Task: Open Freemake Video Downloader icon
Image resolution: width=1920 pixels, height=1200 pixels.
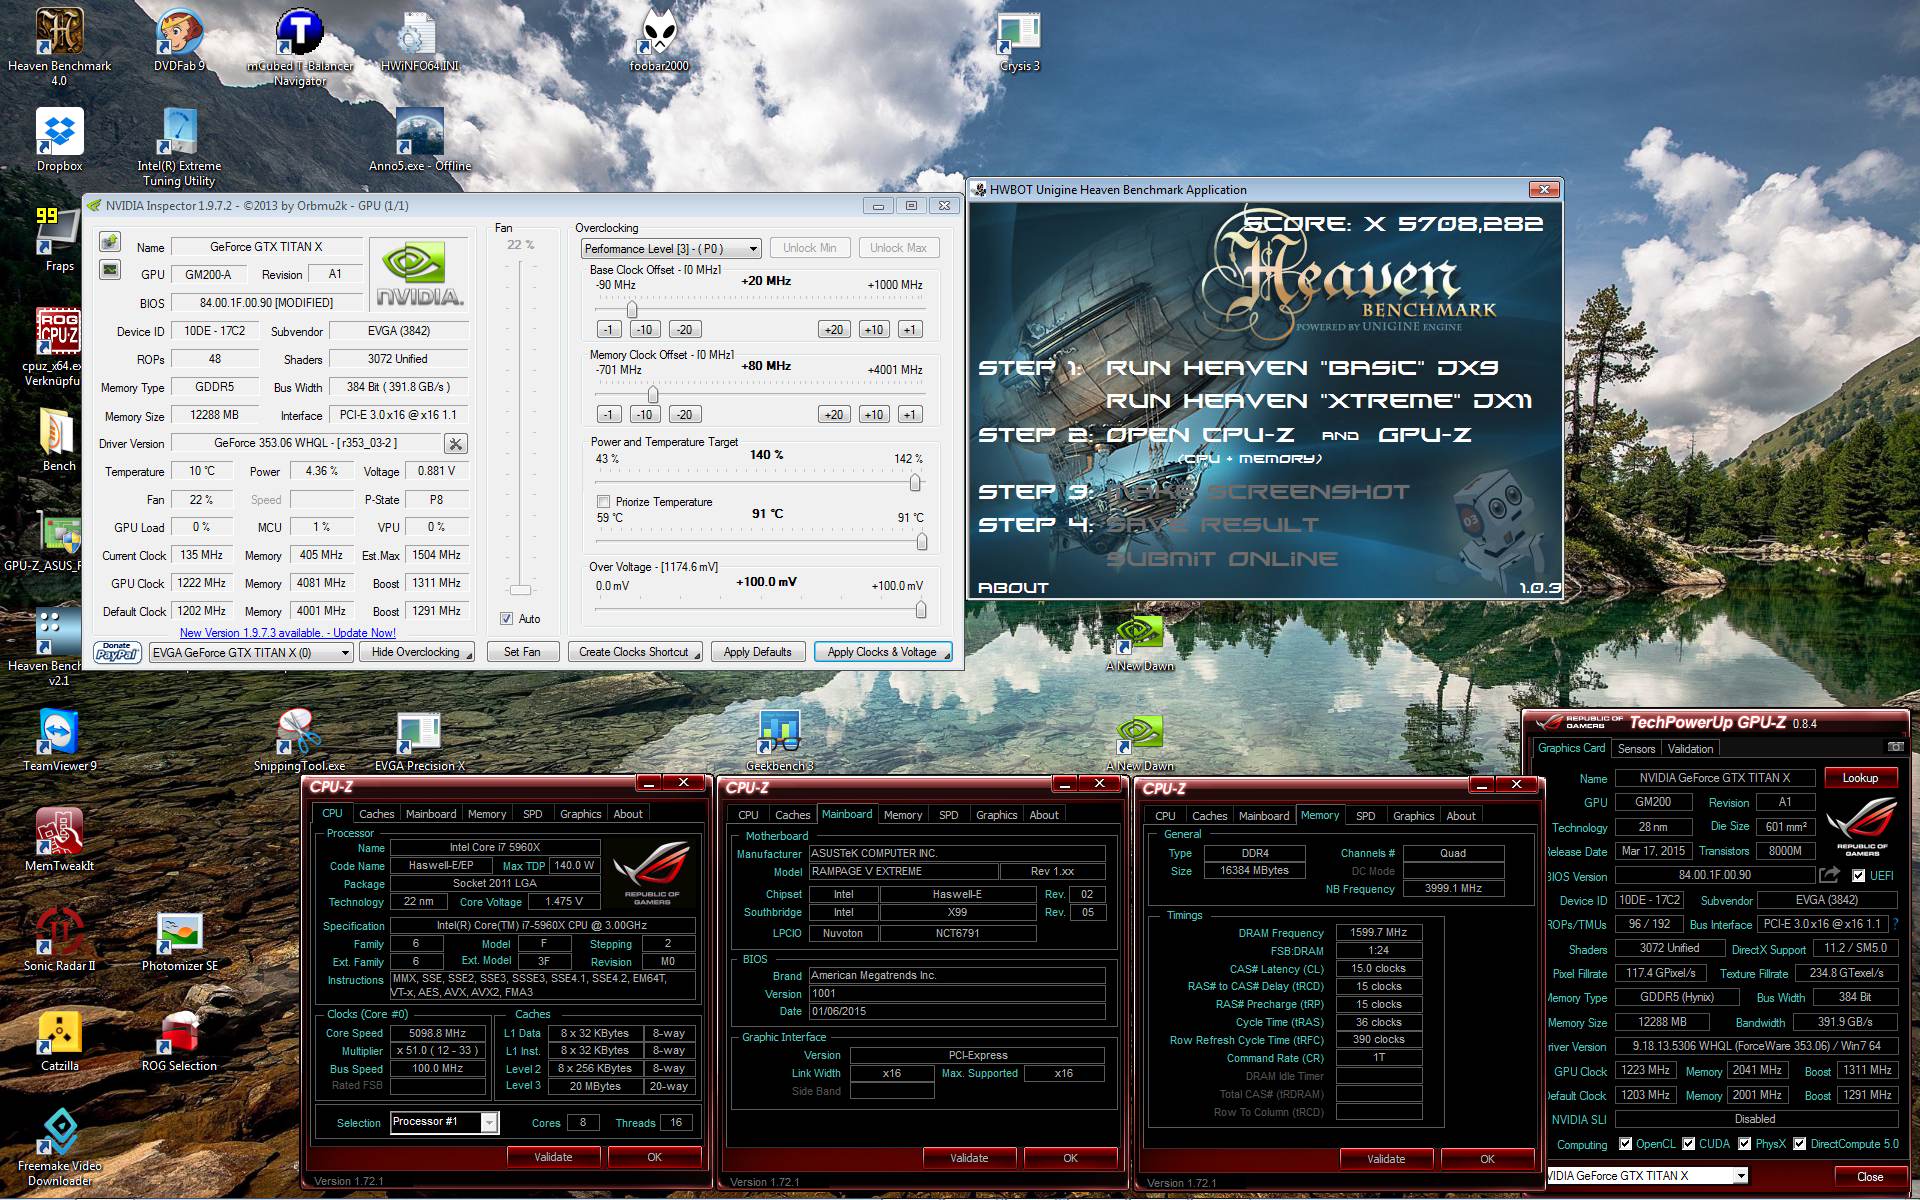Action: [x=59, y=1147]
